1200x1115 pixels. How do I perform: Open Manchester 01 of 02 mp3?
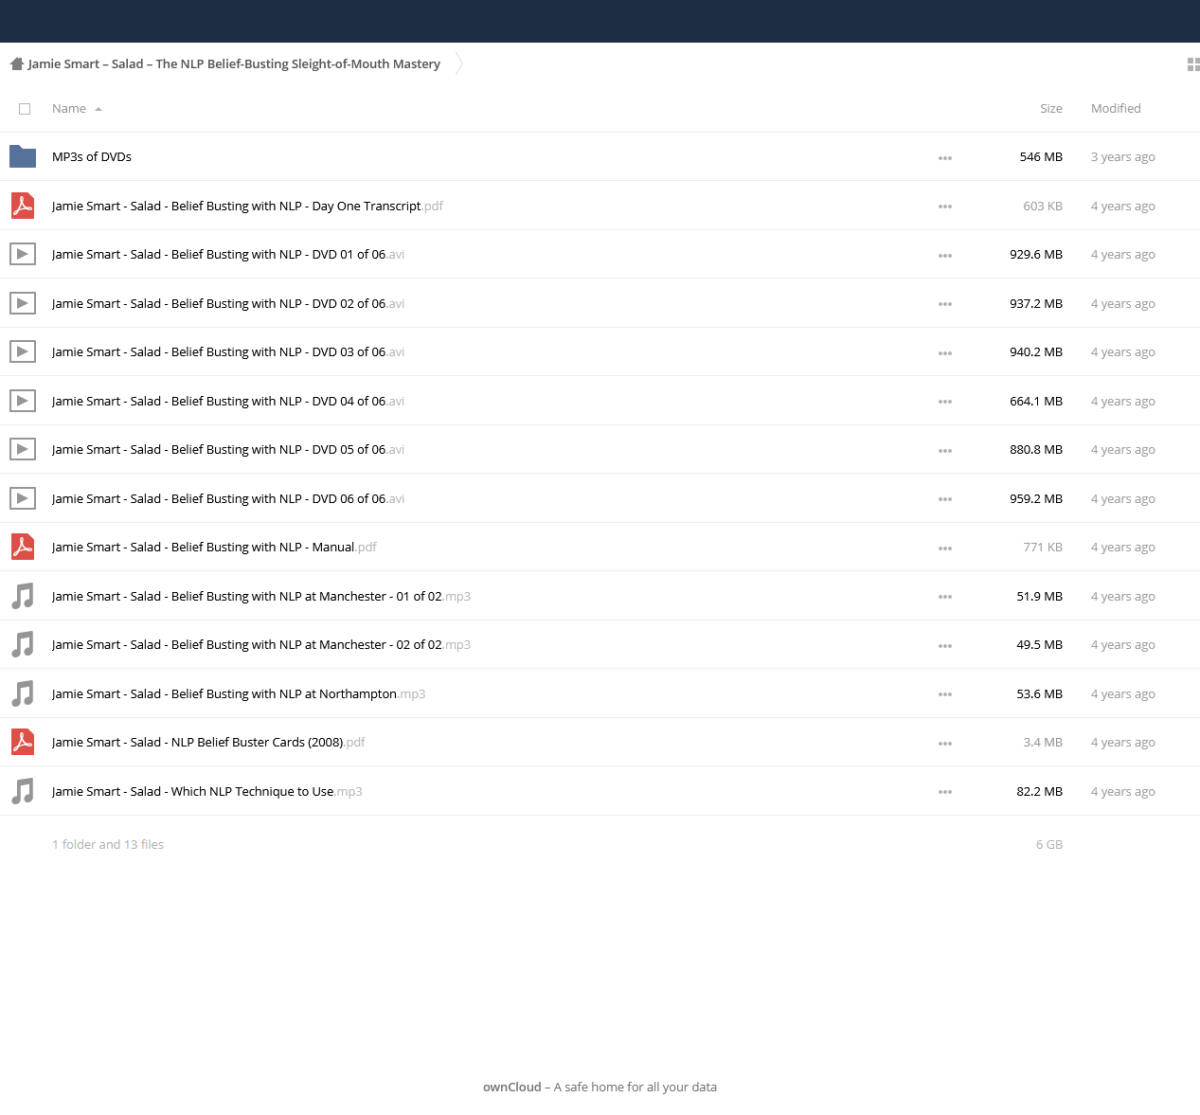(261, 596)
